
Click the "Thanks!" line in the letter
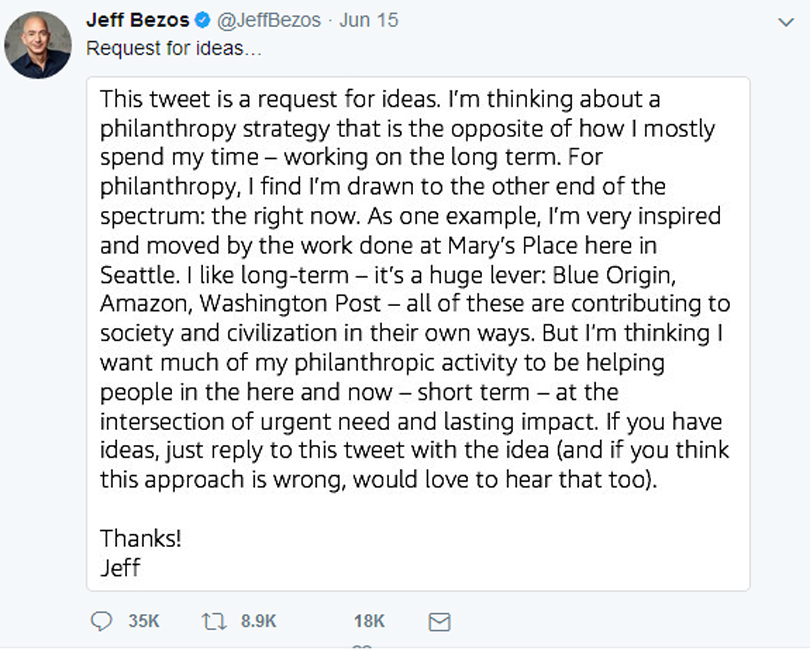141,538
